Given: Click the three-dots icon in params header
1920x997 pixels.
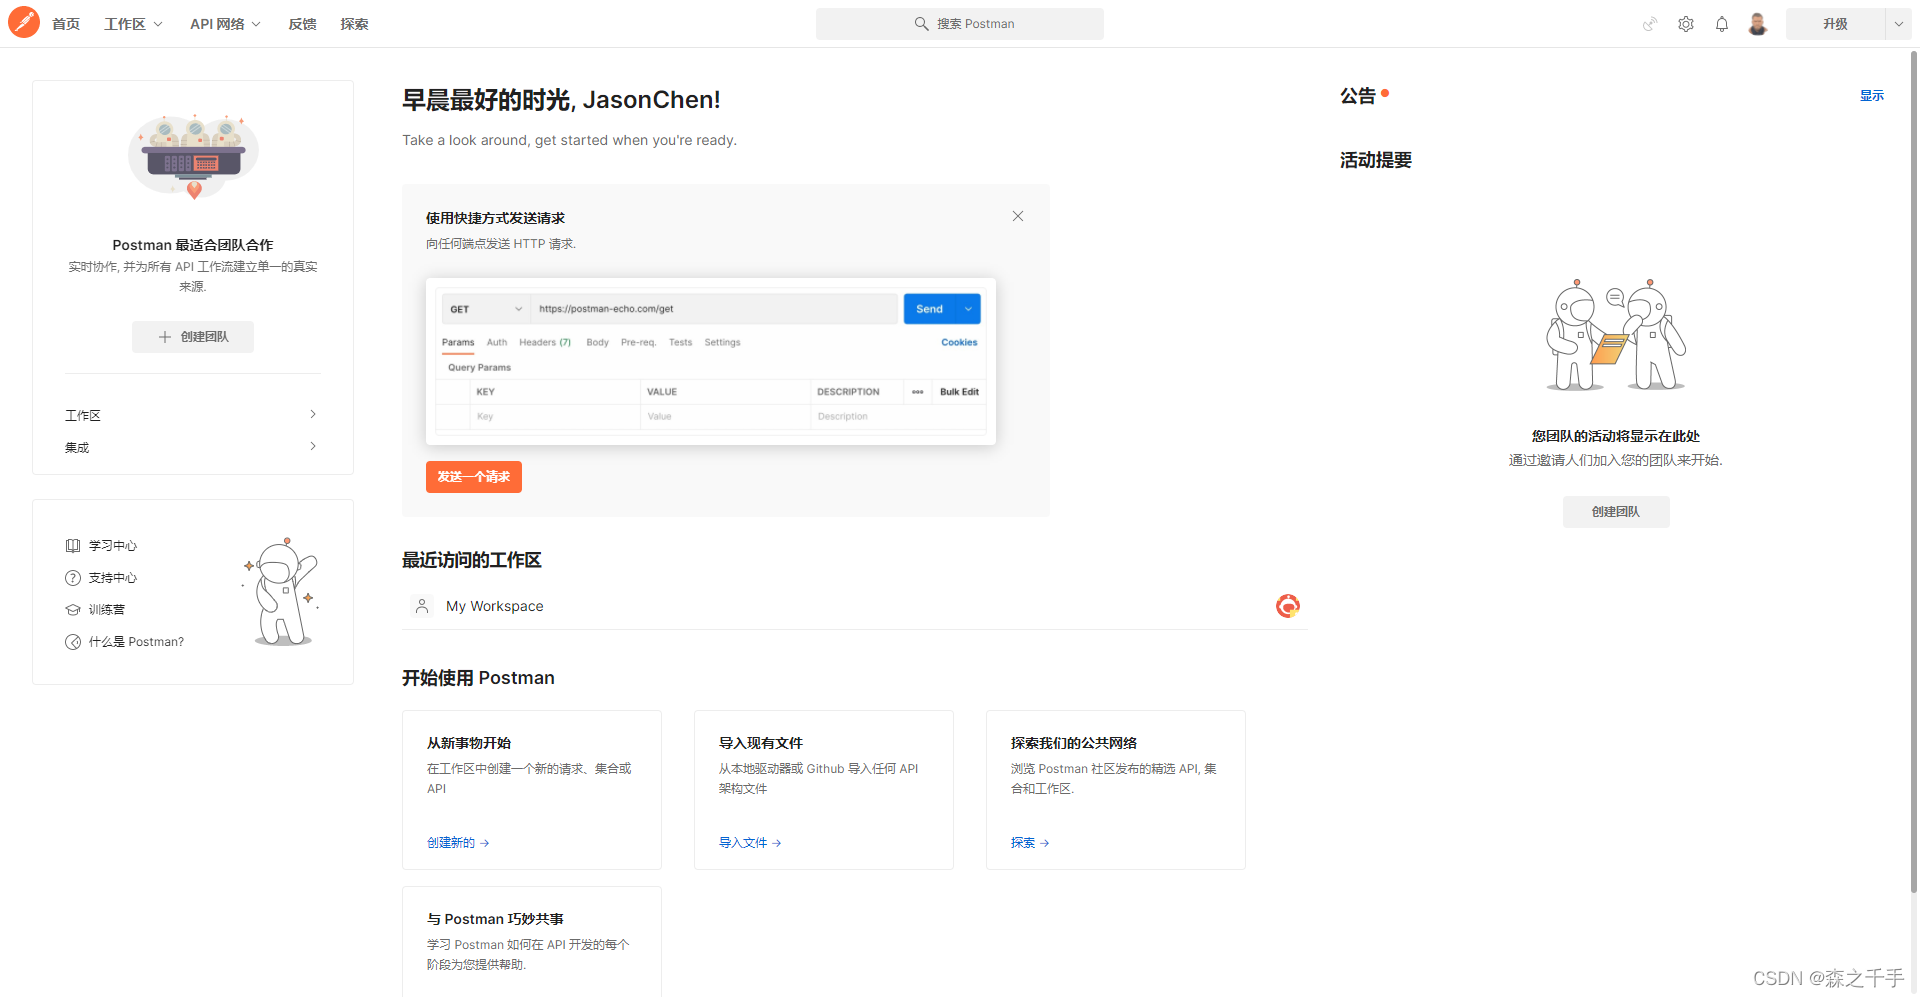Looking at the screenshot, I should pyautogui.click(x=918, y=392).
